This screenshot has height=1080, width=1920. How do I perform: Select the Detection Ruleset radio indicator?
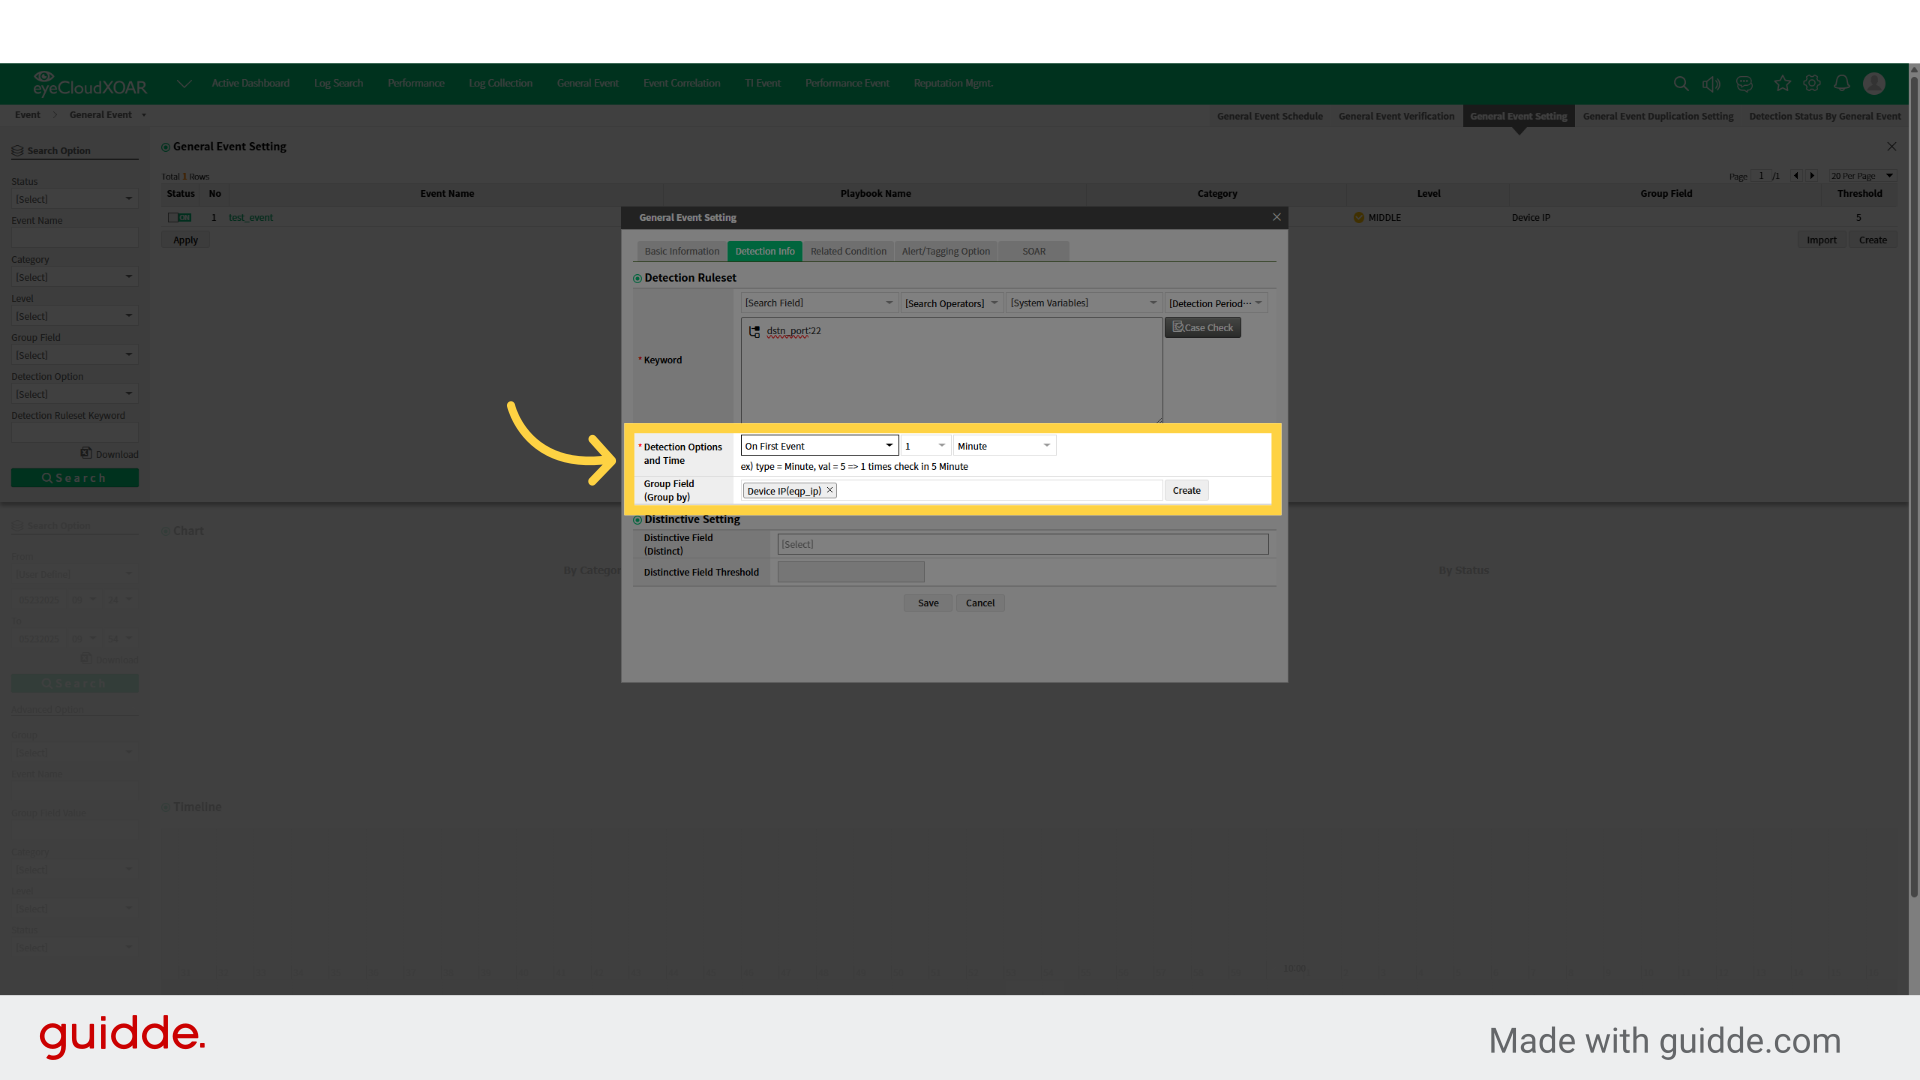point(637,277)
